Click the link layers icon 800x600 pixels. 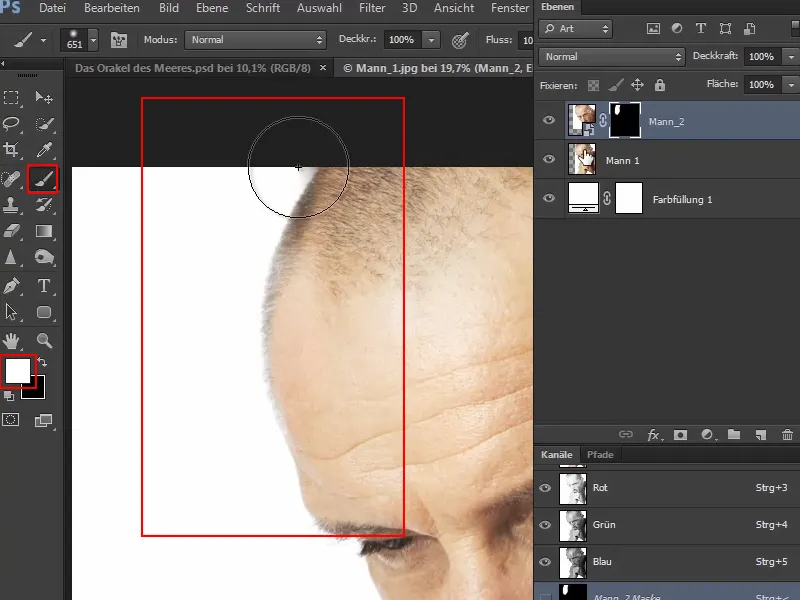(x=626, y=435)
